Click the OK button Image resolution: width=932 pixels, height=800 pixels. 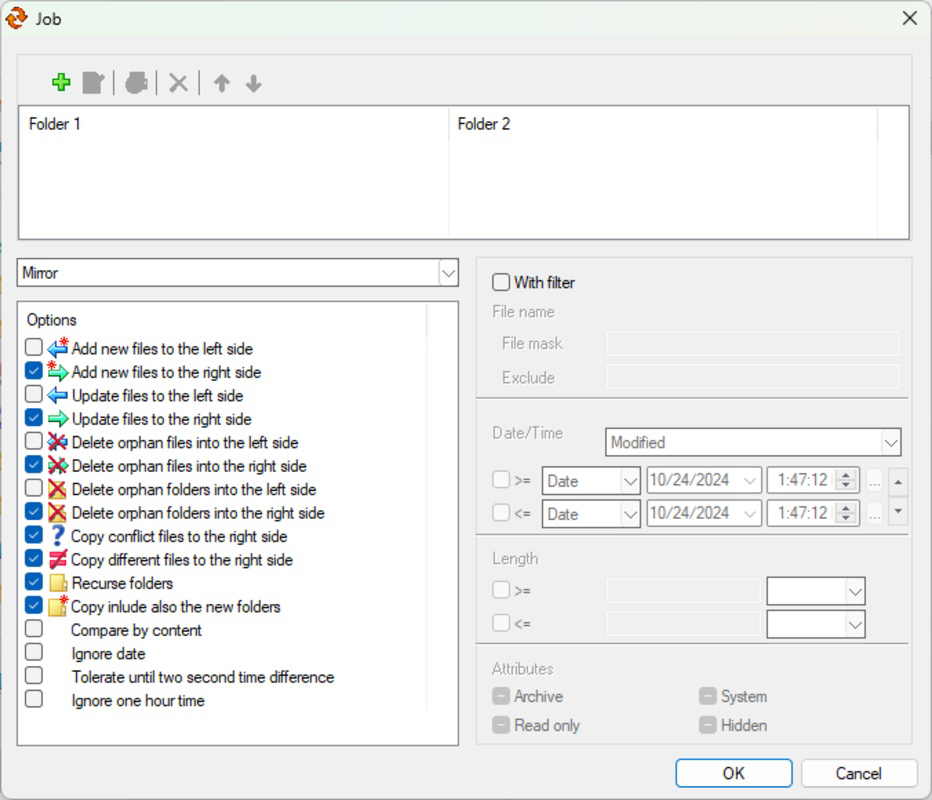tap(733, 773)
